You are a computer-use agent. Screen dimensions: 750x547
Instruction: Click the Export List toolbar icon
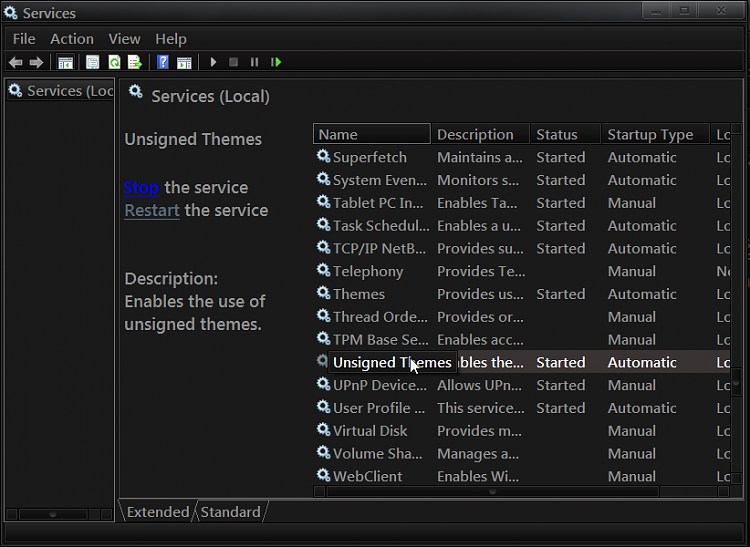(x=135, y=62)
